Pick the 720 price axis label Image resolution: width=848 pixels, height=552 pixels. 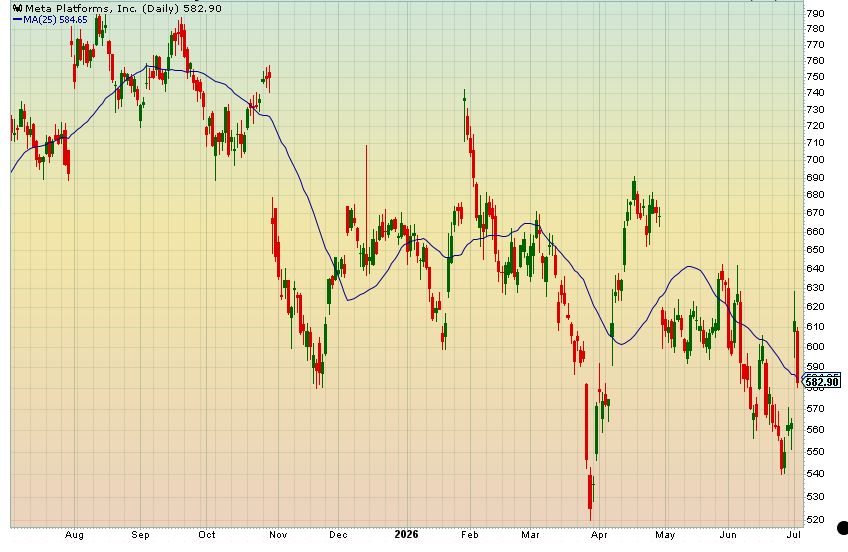coord(815,126)
